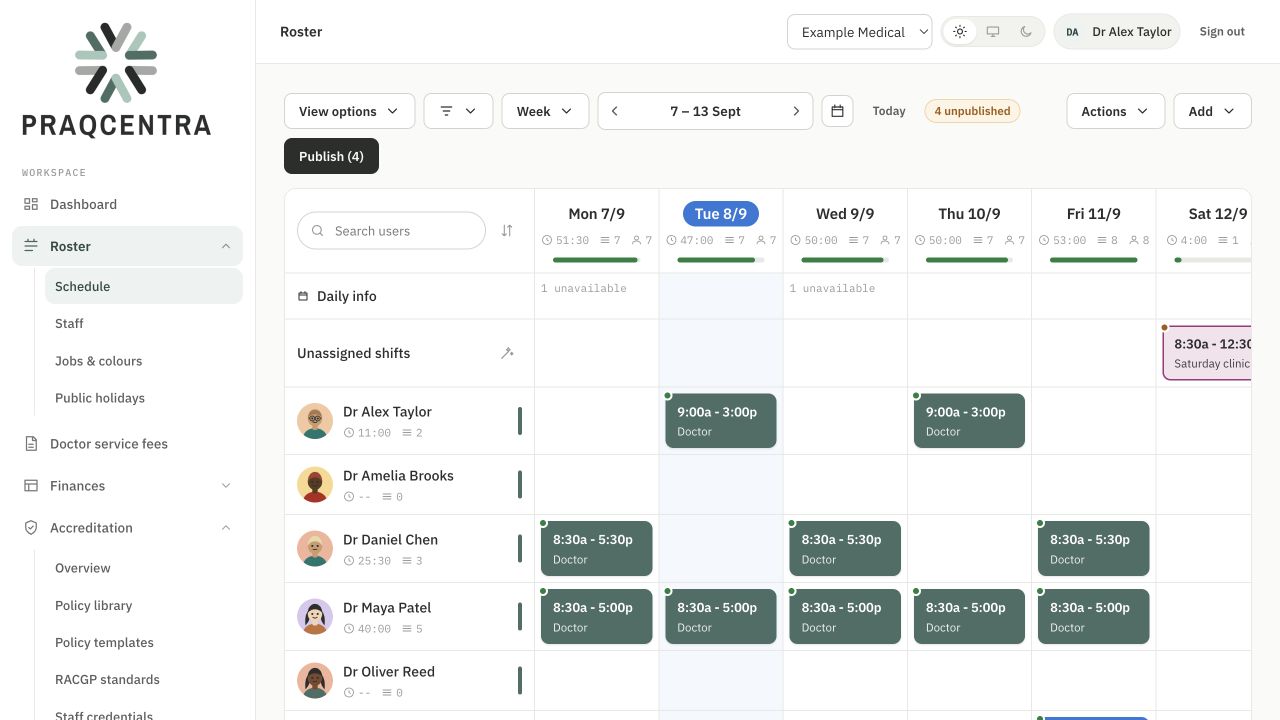Viewport: 1280px width, 720px height.
Task: Click the Sign out link
Action: tap(1222, 32)
